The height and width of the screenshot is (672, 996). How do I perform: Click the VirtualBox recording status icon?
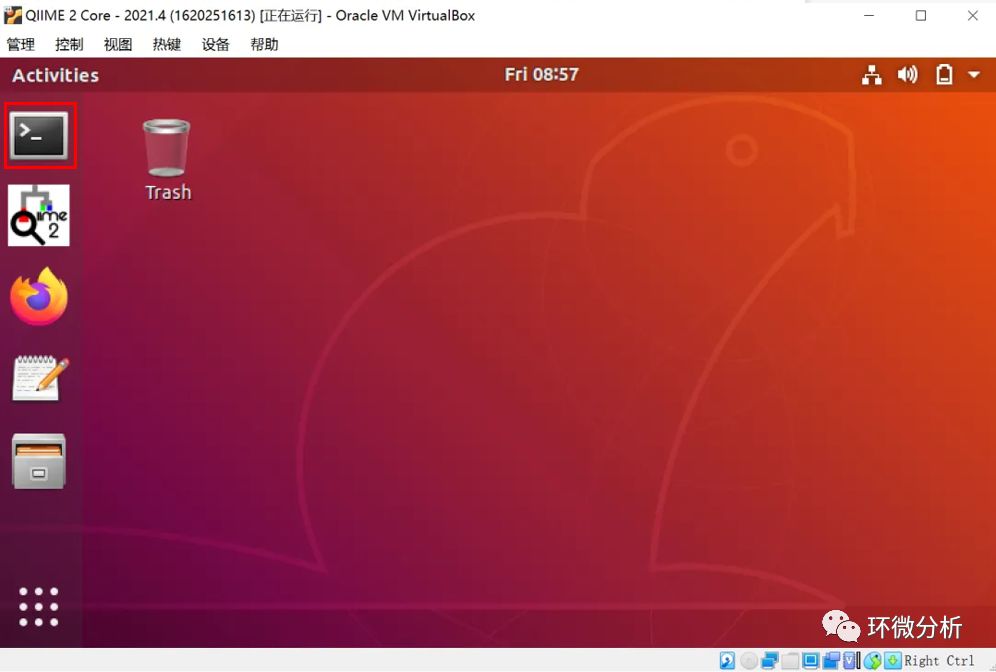[x=831, y=661]
